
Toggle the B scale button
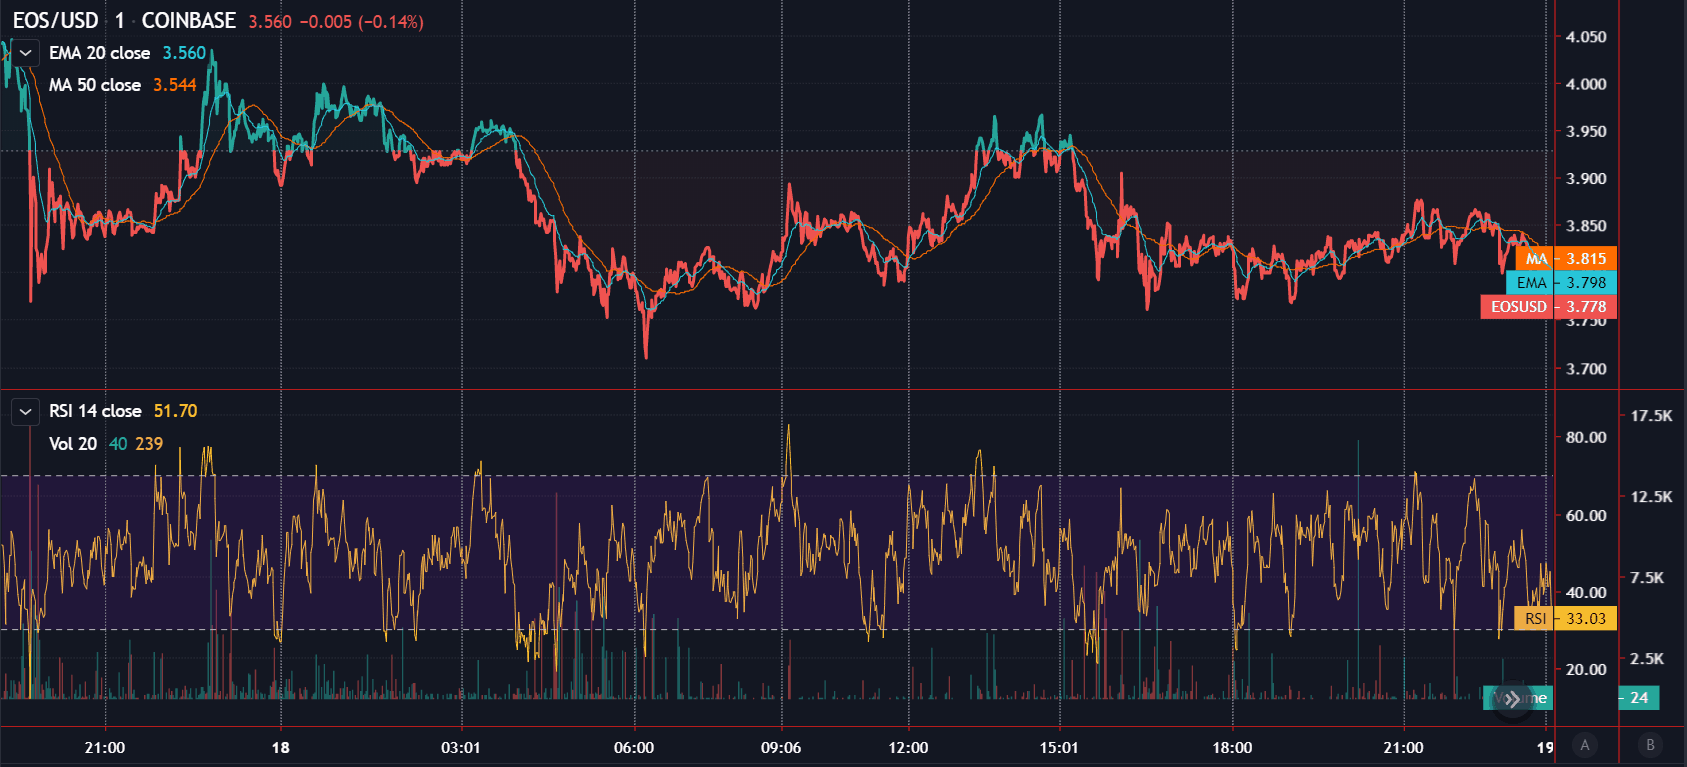pyautogui.click(x=1651, y=745)
